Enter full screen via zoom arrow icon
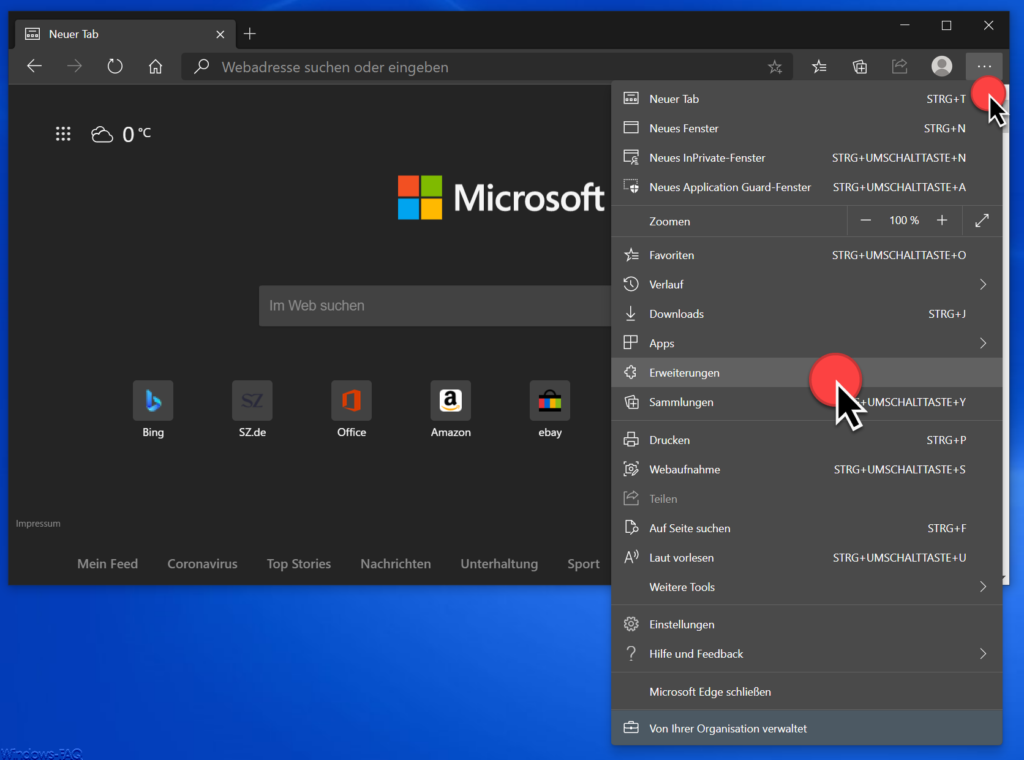This screenshot has width=1024, height=760. 982,221
